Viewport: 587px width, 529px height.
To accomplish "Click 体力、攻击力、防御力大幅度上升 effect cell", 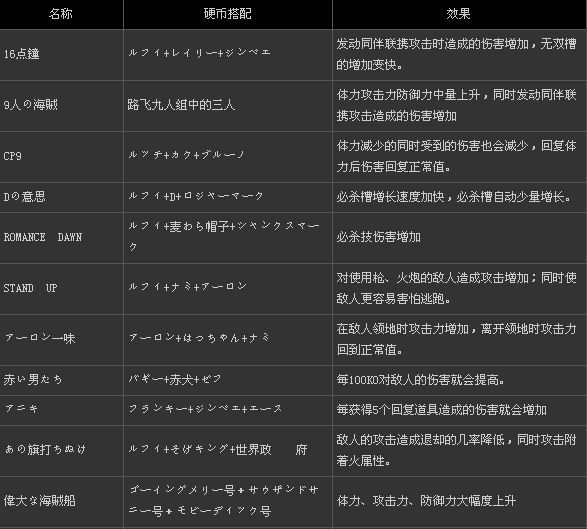I will pos(459,502).
